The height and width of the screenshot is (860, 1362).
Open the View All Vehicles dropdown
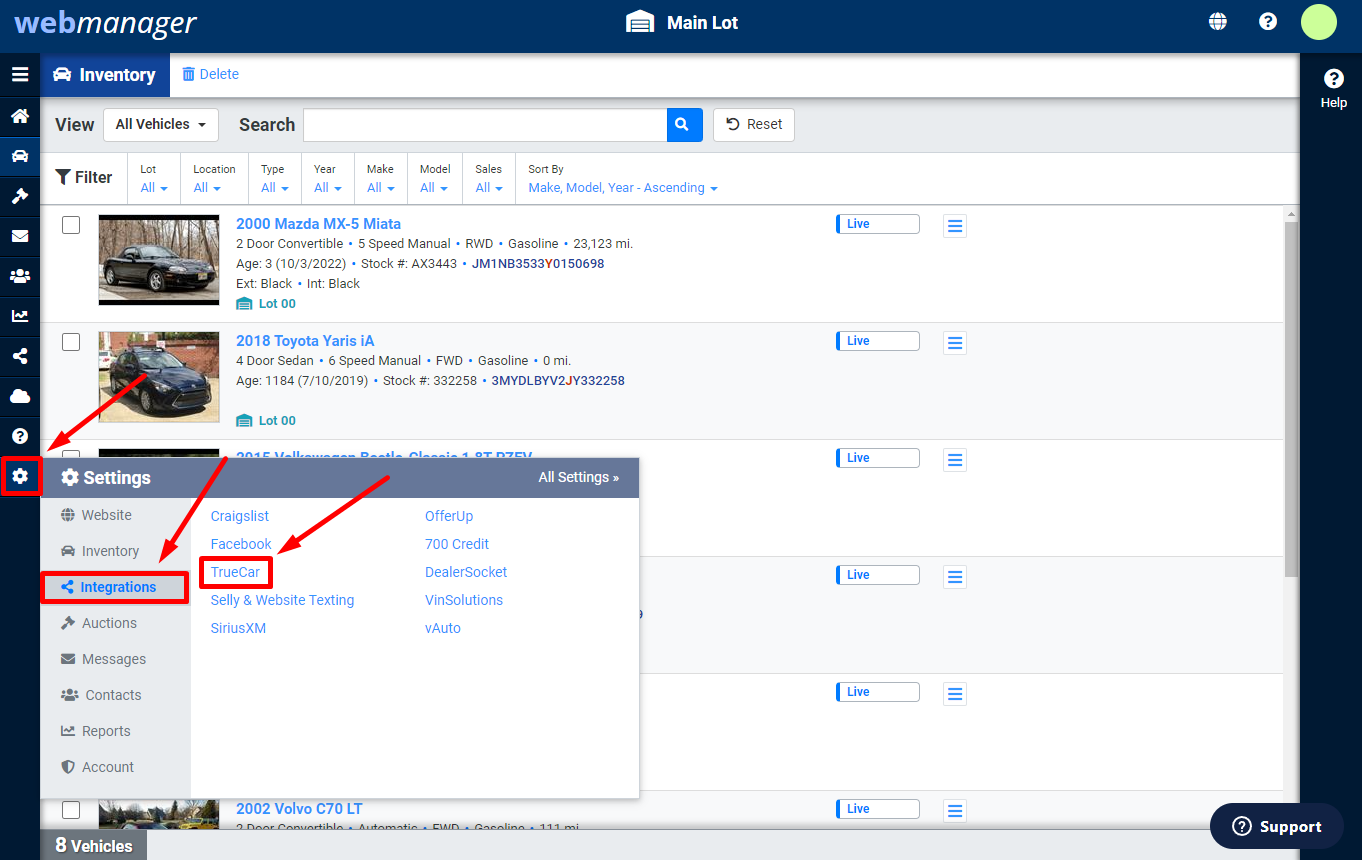click(160, 124)
